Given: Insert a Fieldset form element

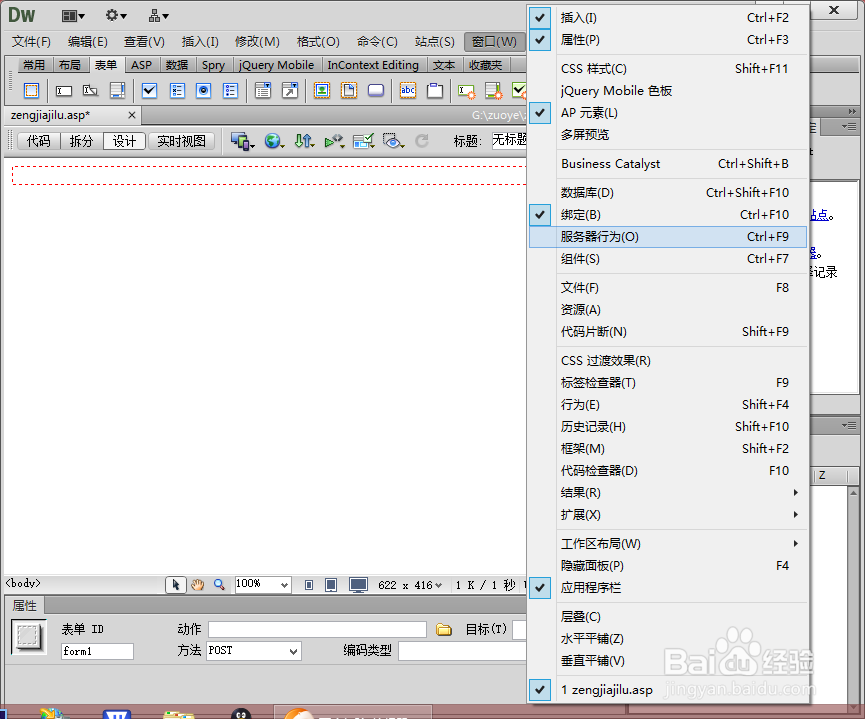Looking at the screenshot, I should pyautogui.click(x=435, y=90).
